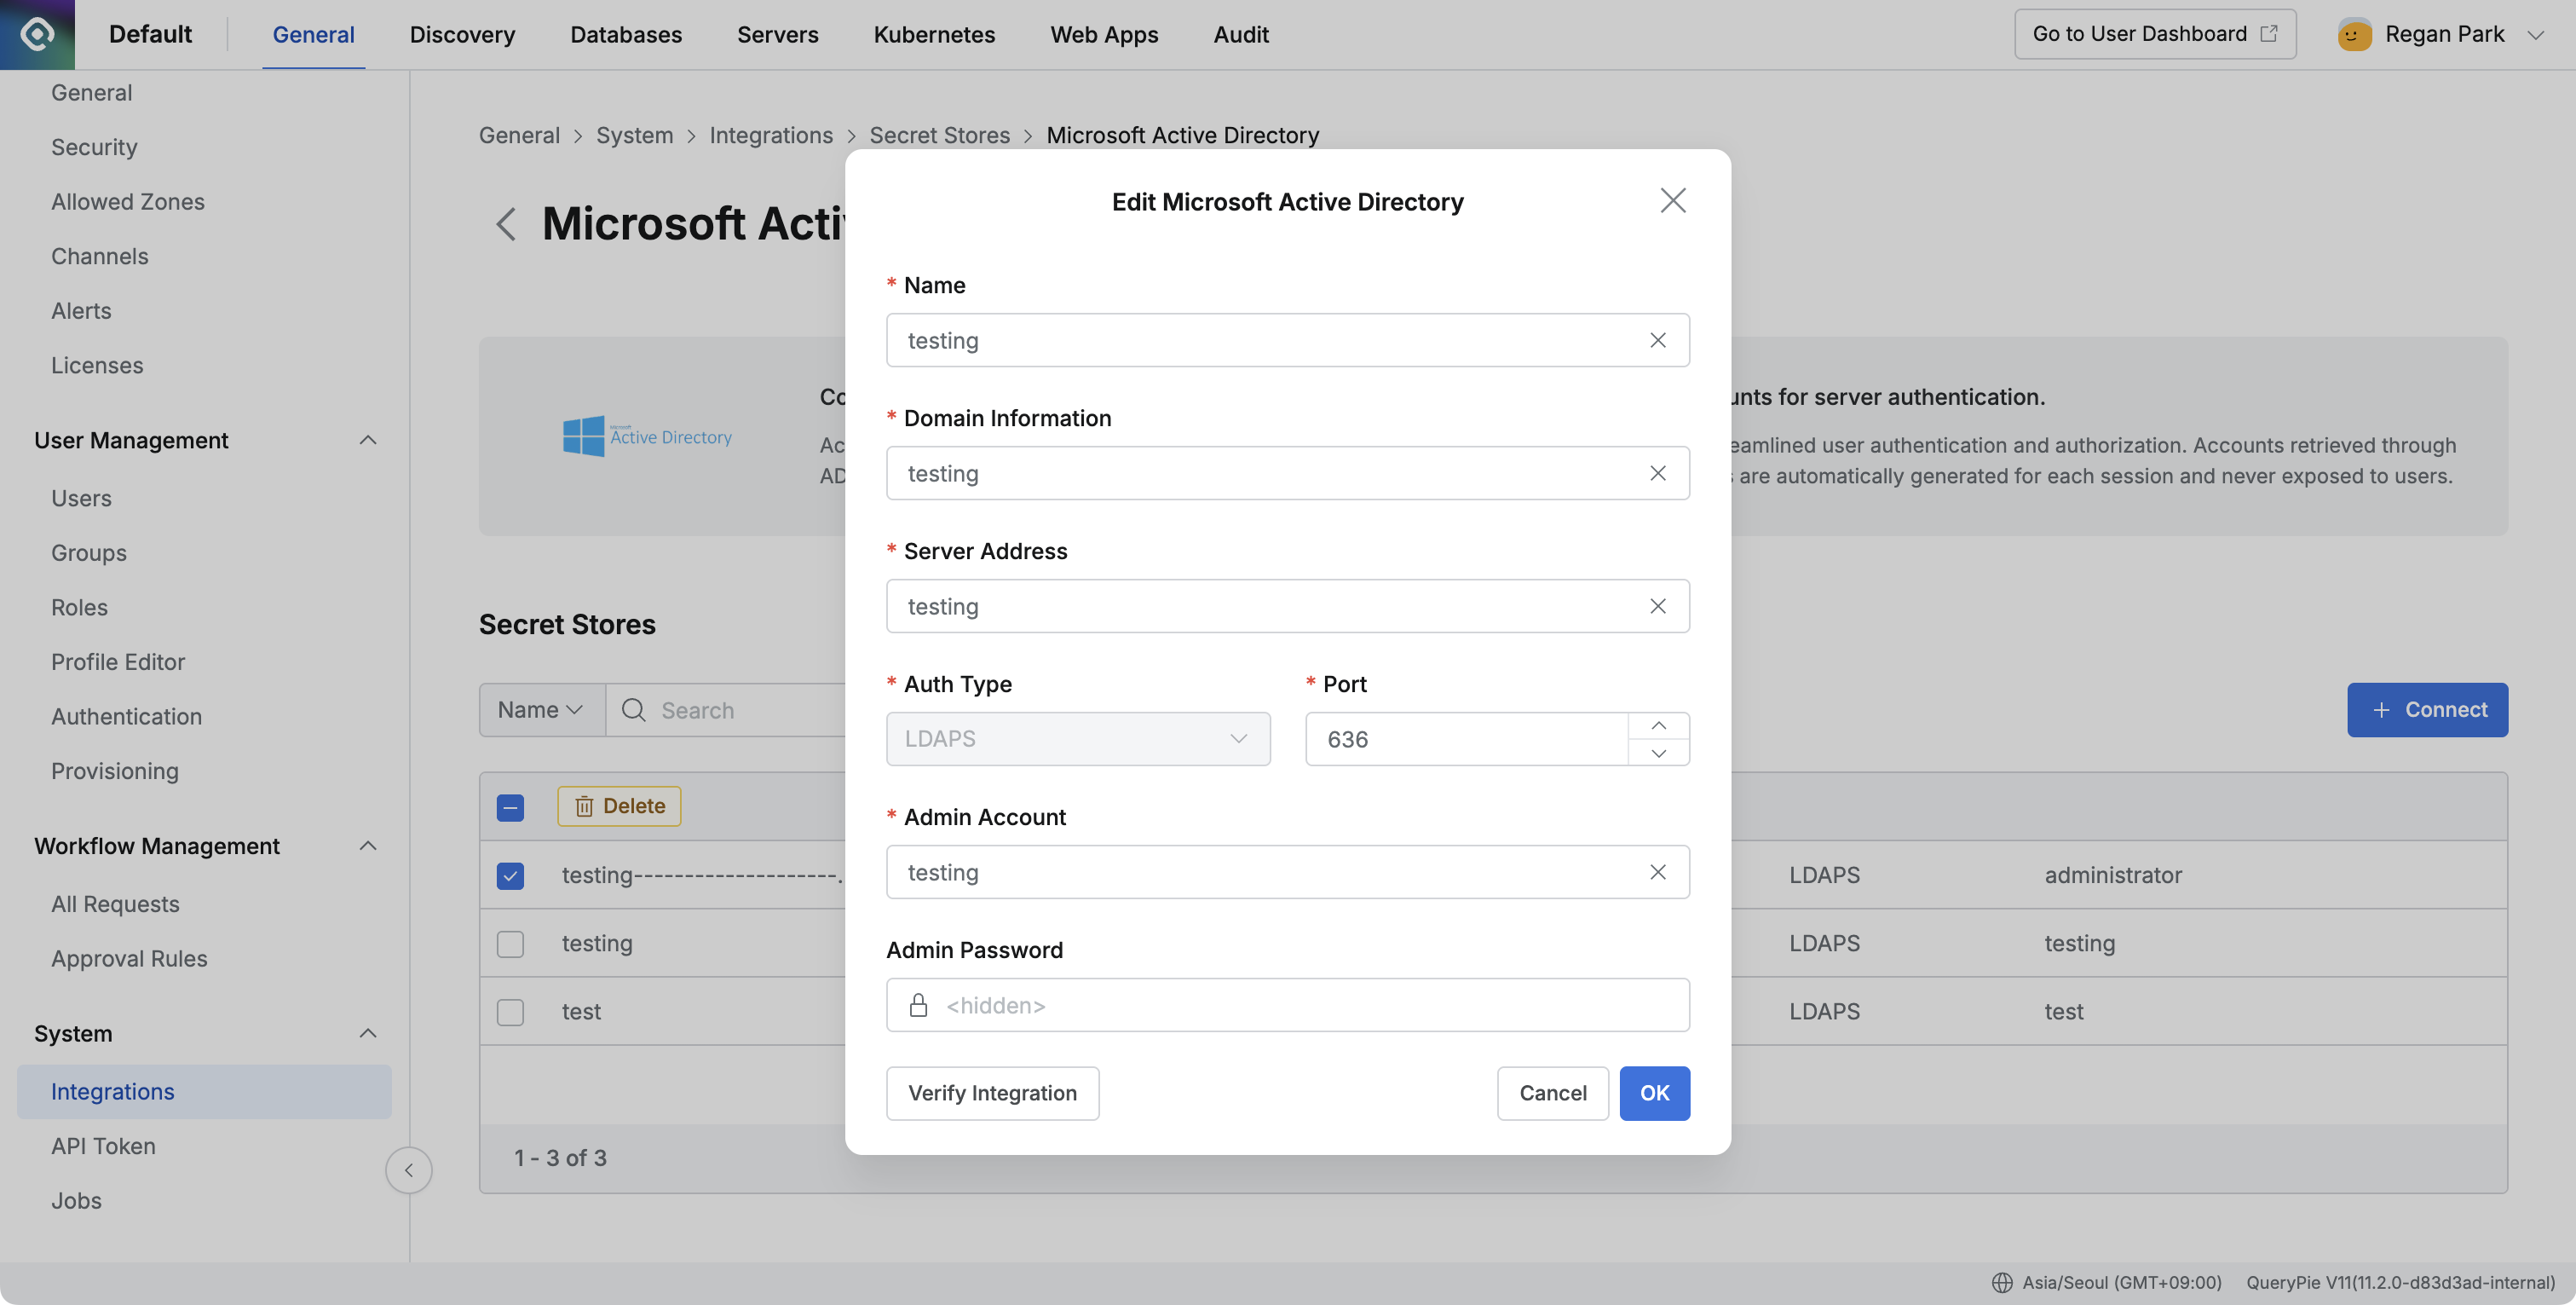Open the Name search filter dropdown
The width and height of the screenshot is (2576, 1305).
(541, 710)
